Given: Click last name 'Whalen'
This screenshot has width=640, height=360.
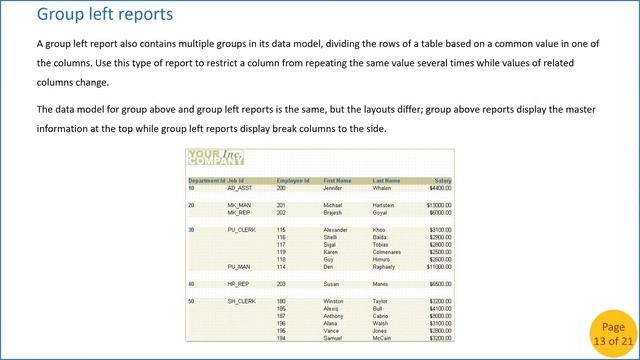Looking at the screenshot, I should [382, 188].
